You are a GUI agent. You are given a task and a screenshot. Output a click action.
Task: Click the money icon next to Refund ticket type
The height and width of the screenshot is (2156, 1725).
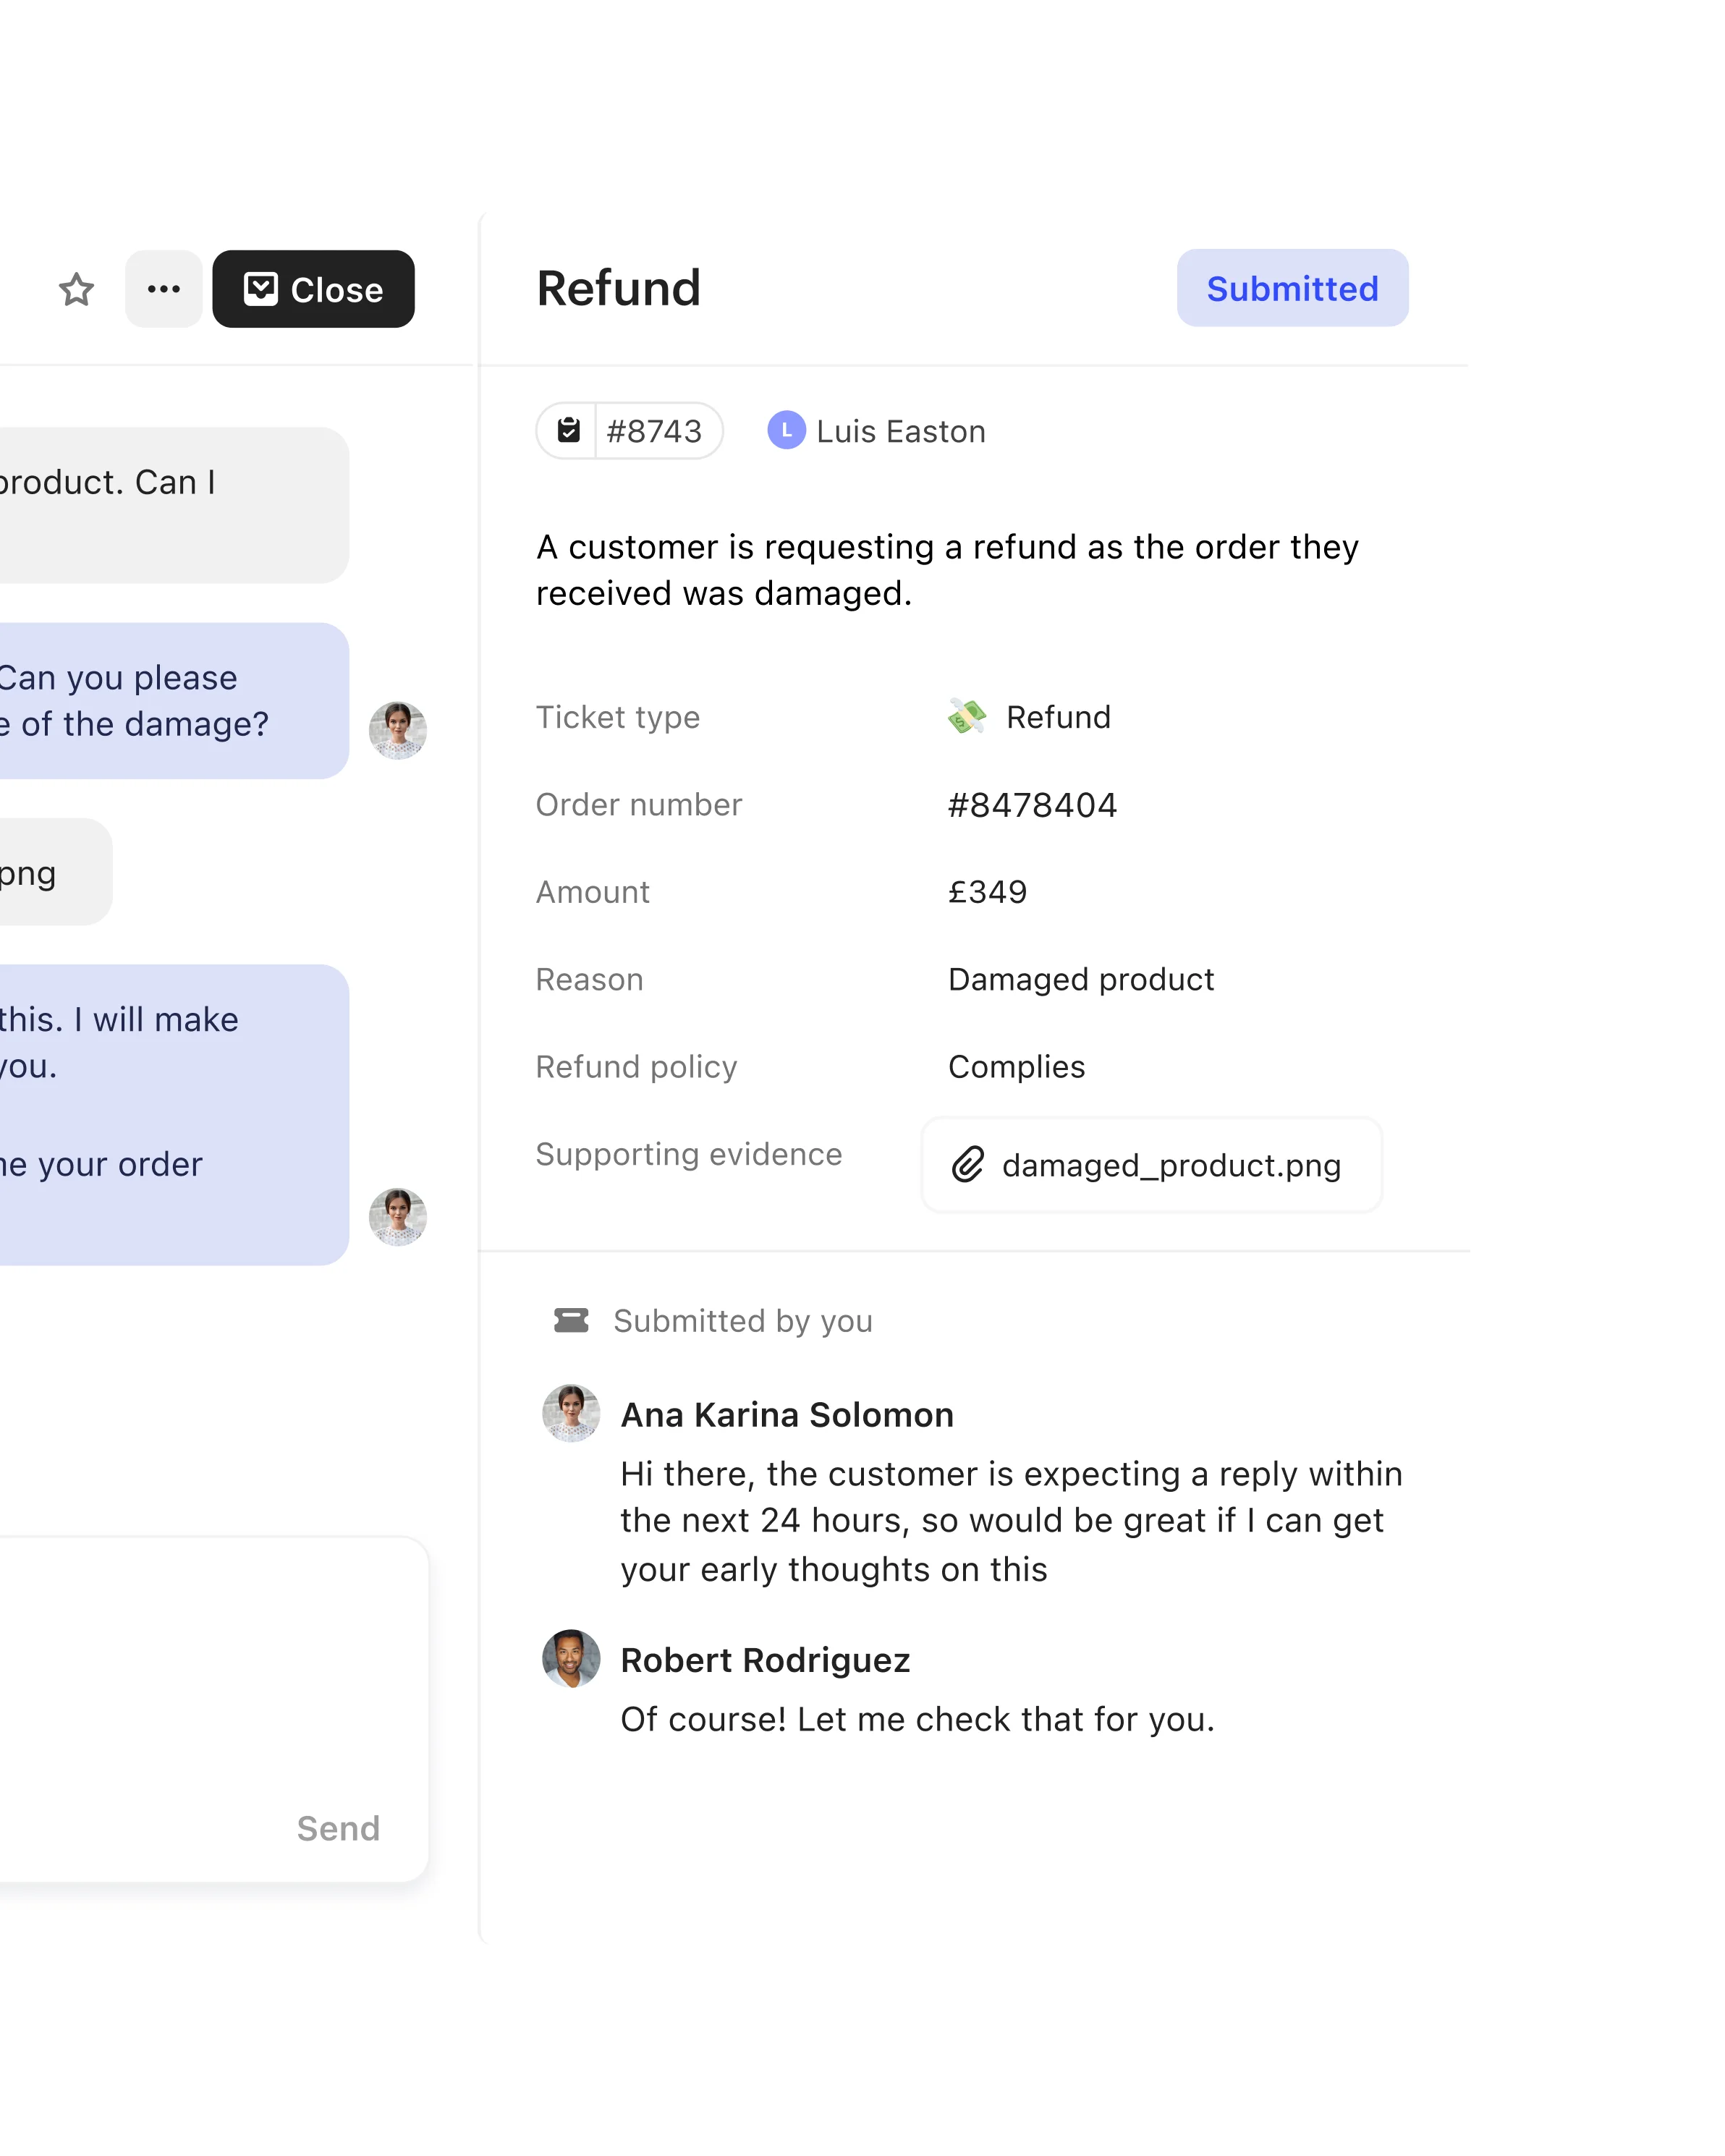(x=966, y=716)
